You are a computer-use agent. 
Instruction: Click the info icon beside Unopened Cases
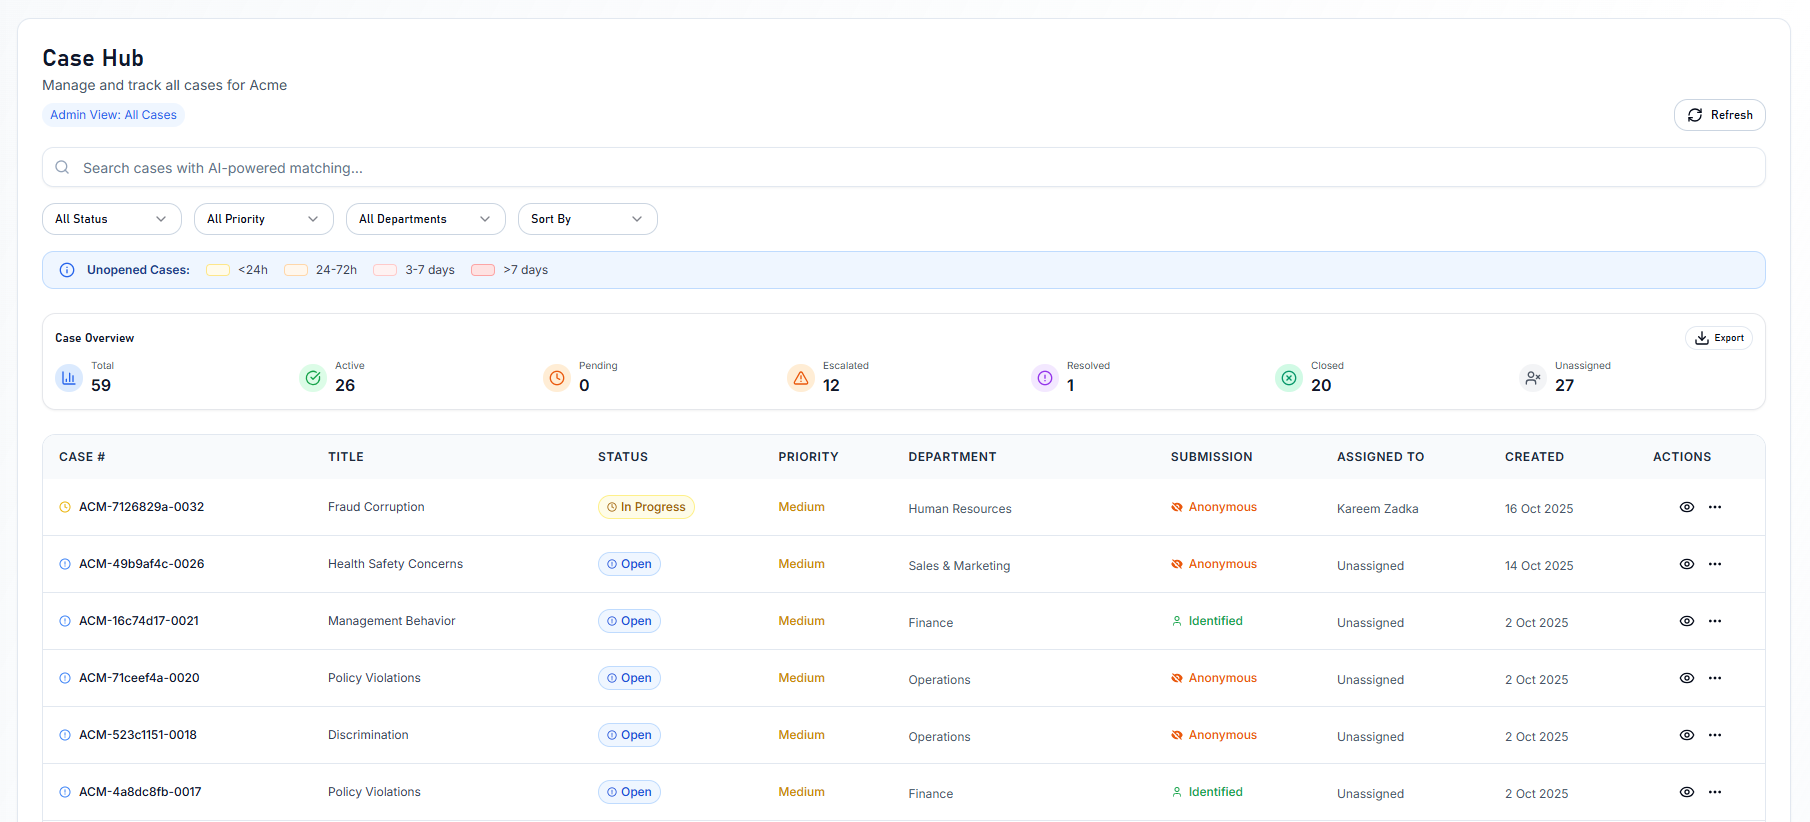(67, 270)
